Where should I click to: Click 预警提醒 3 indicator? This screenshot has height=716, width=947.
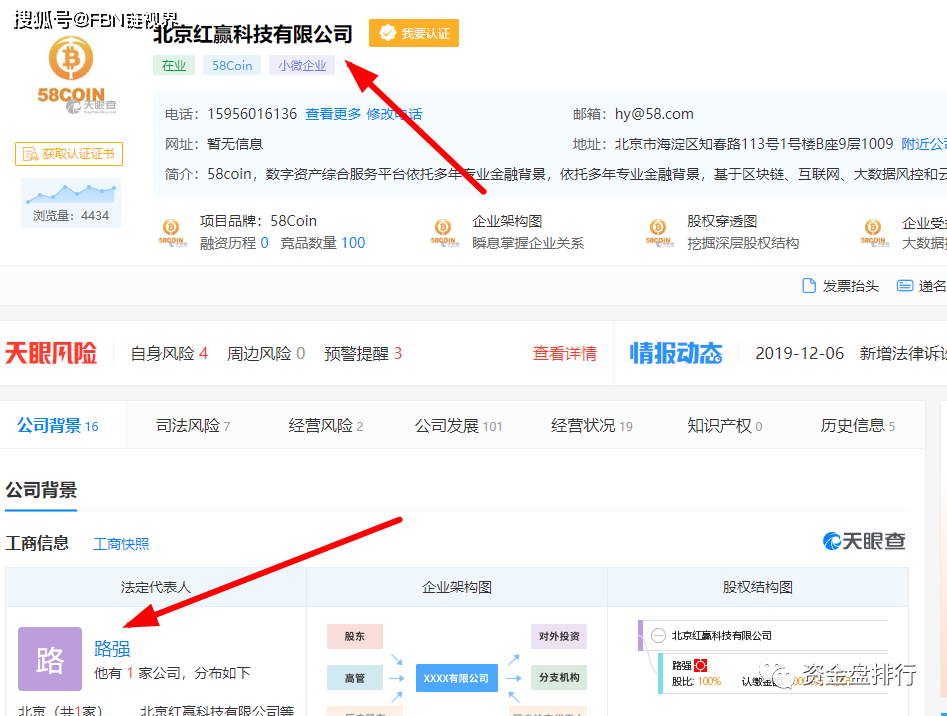[363, 353]
